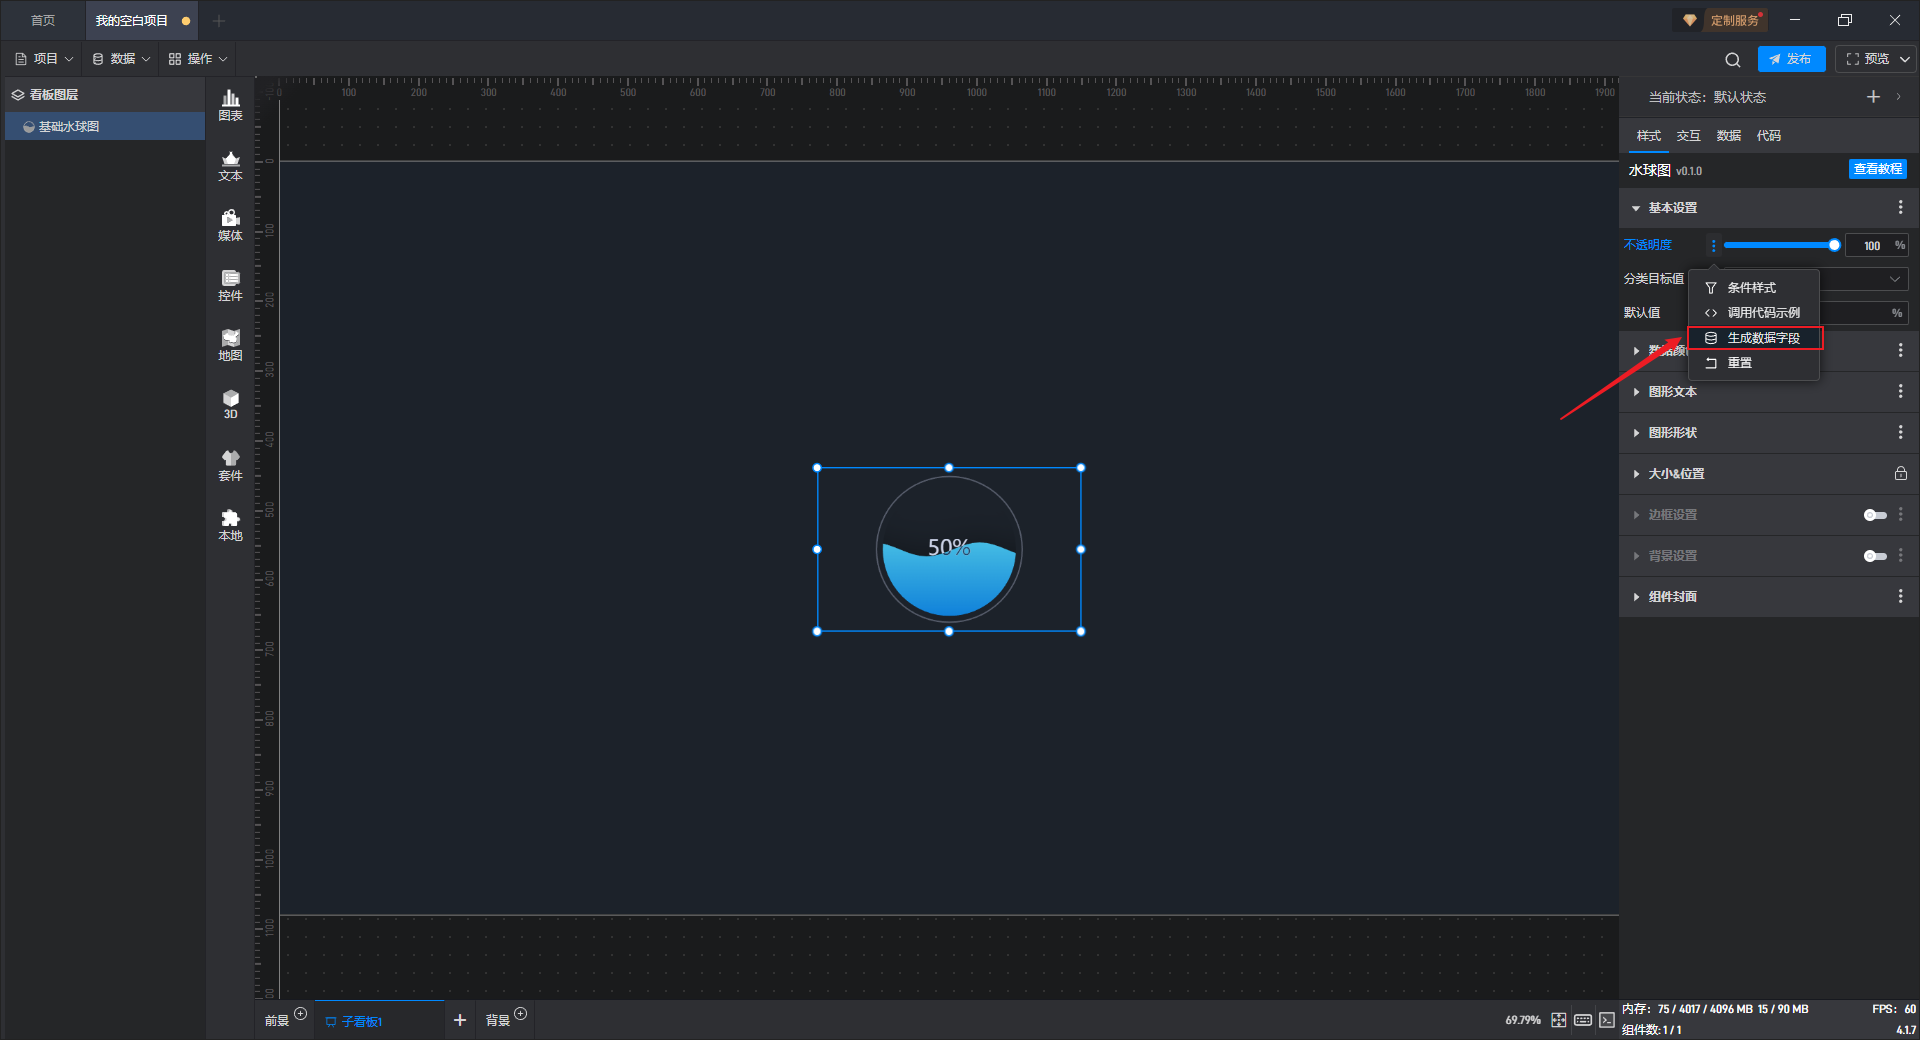This screenshot has width=1920, height=1040.
Task: Click the lock icon on 大小&位置
Action: (1900, 473)
